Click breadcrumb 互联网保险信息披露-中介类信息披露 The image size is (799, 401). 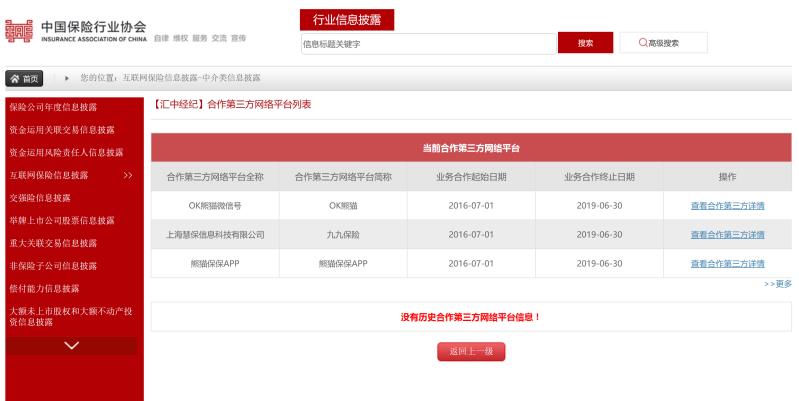point(191,78)
